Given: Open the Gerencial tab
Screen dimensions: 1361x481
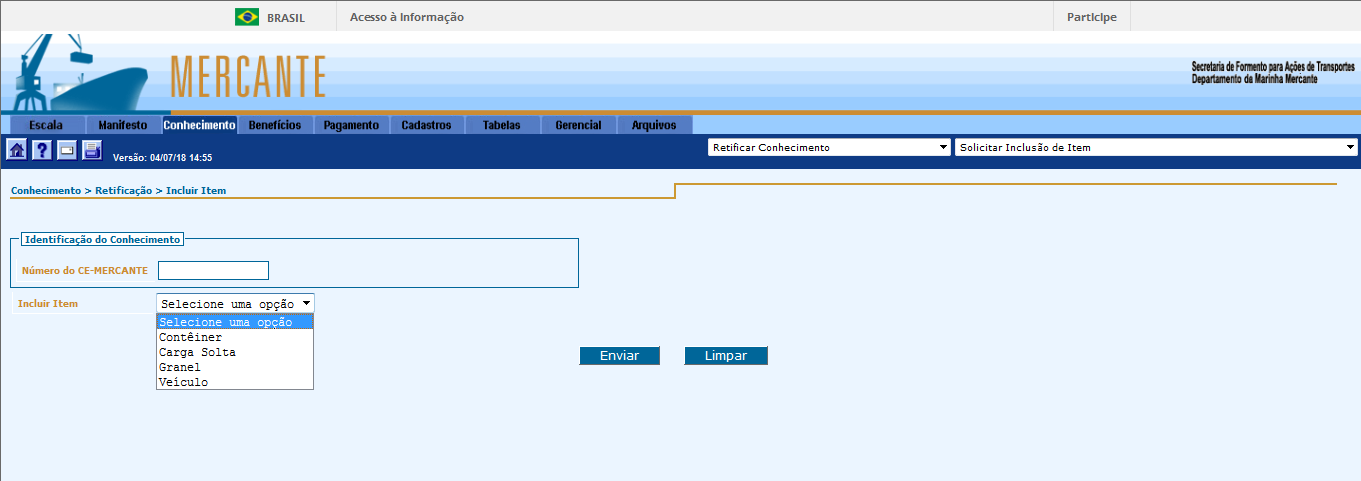Looking at the screenshot, I should click(578, 126).
